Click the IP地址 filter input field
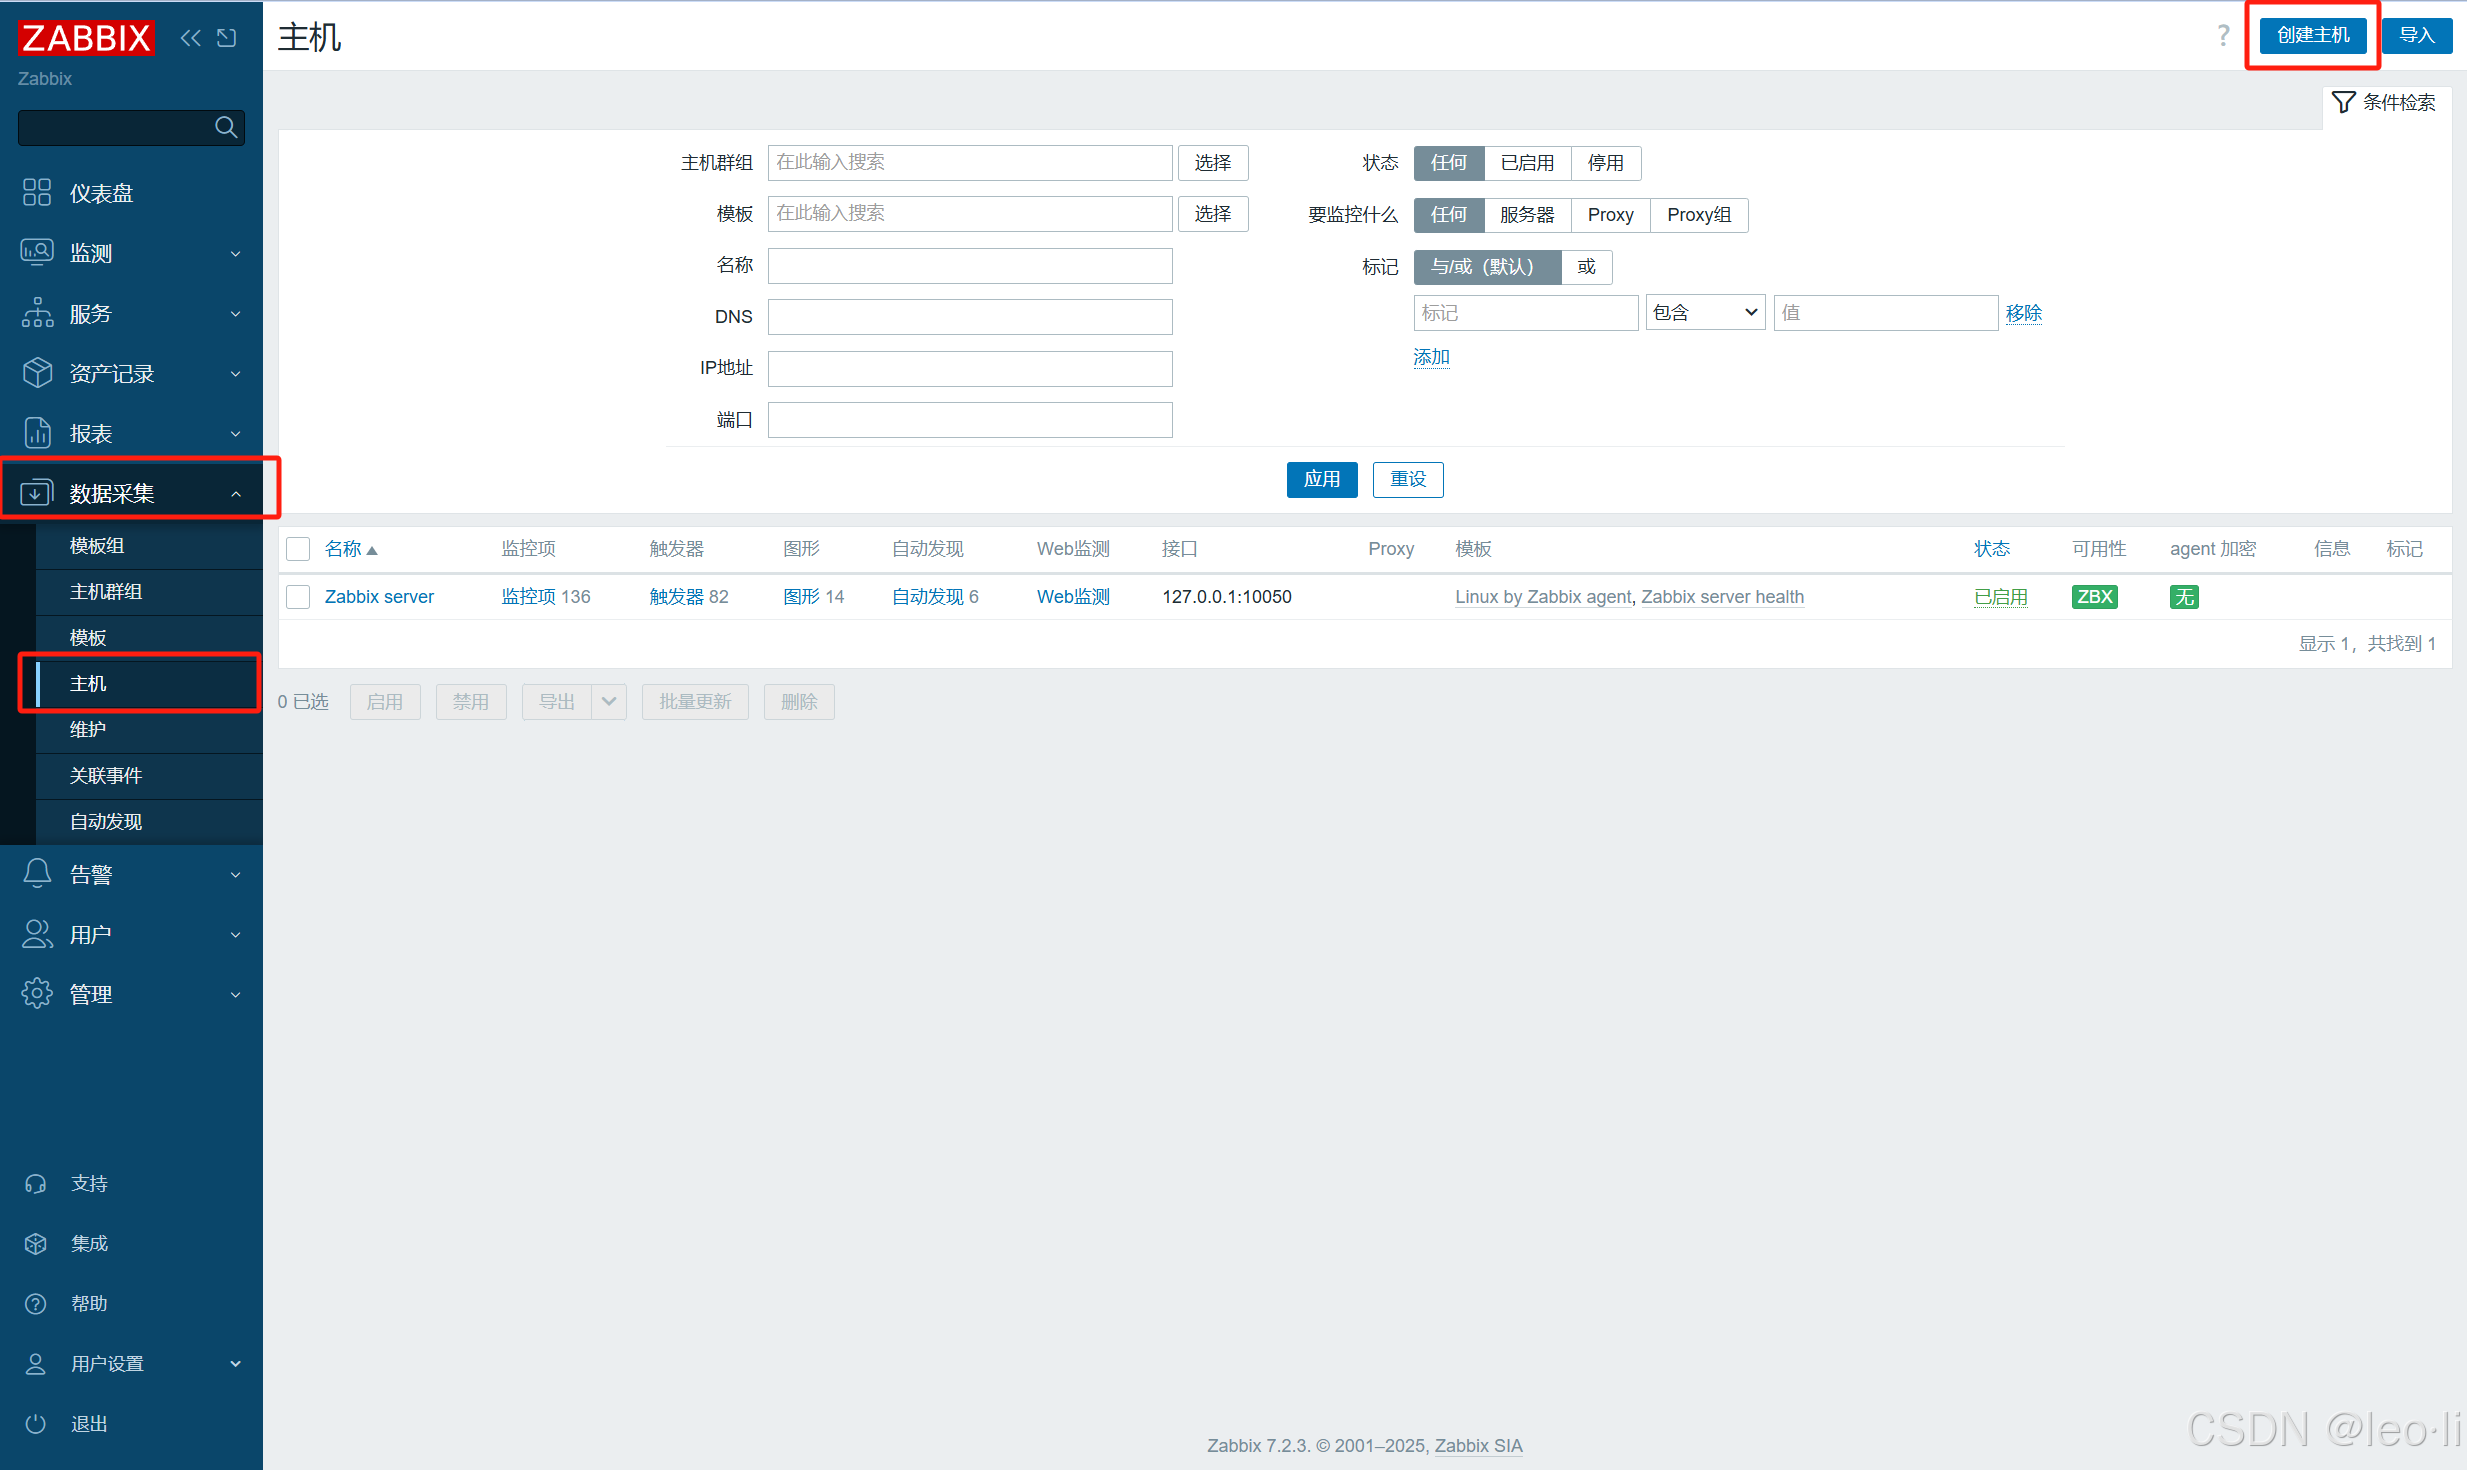 pos(969,368)
